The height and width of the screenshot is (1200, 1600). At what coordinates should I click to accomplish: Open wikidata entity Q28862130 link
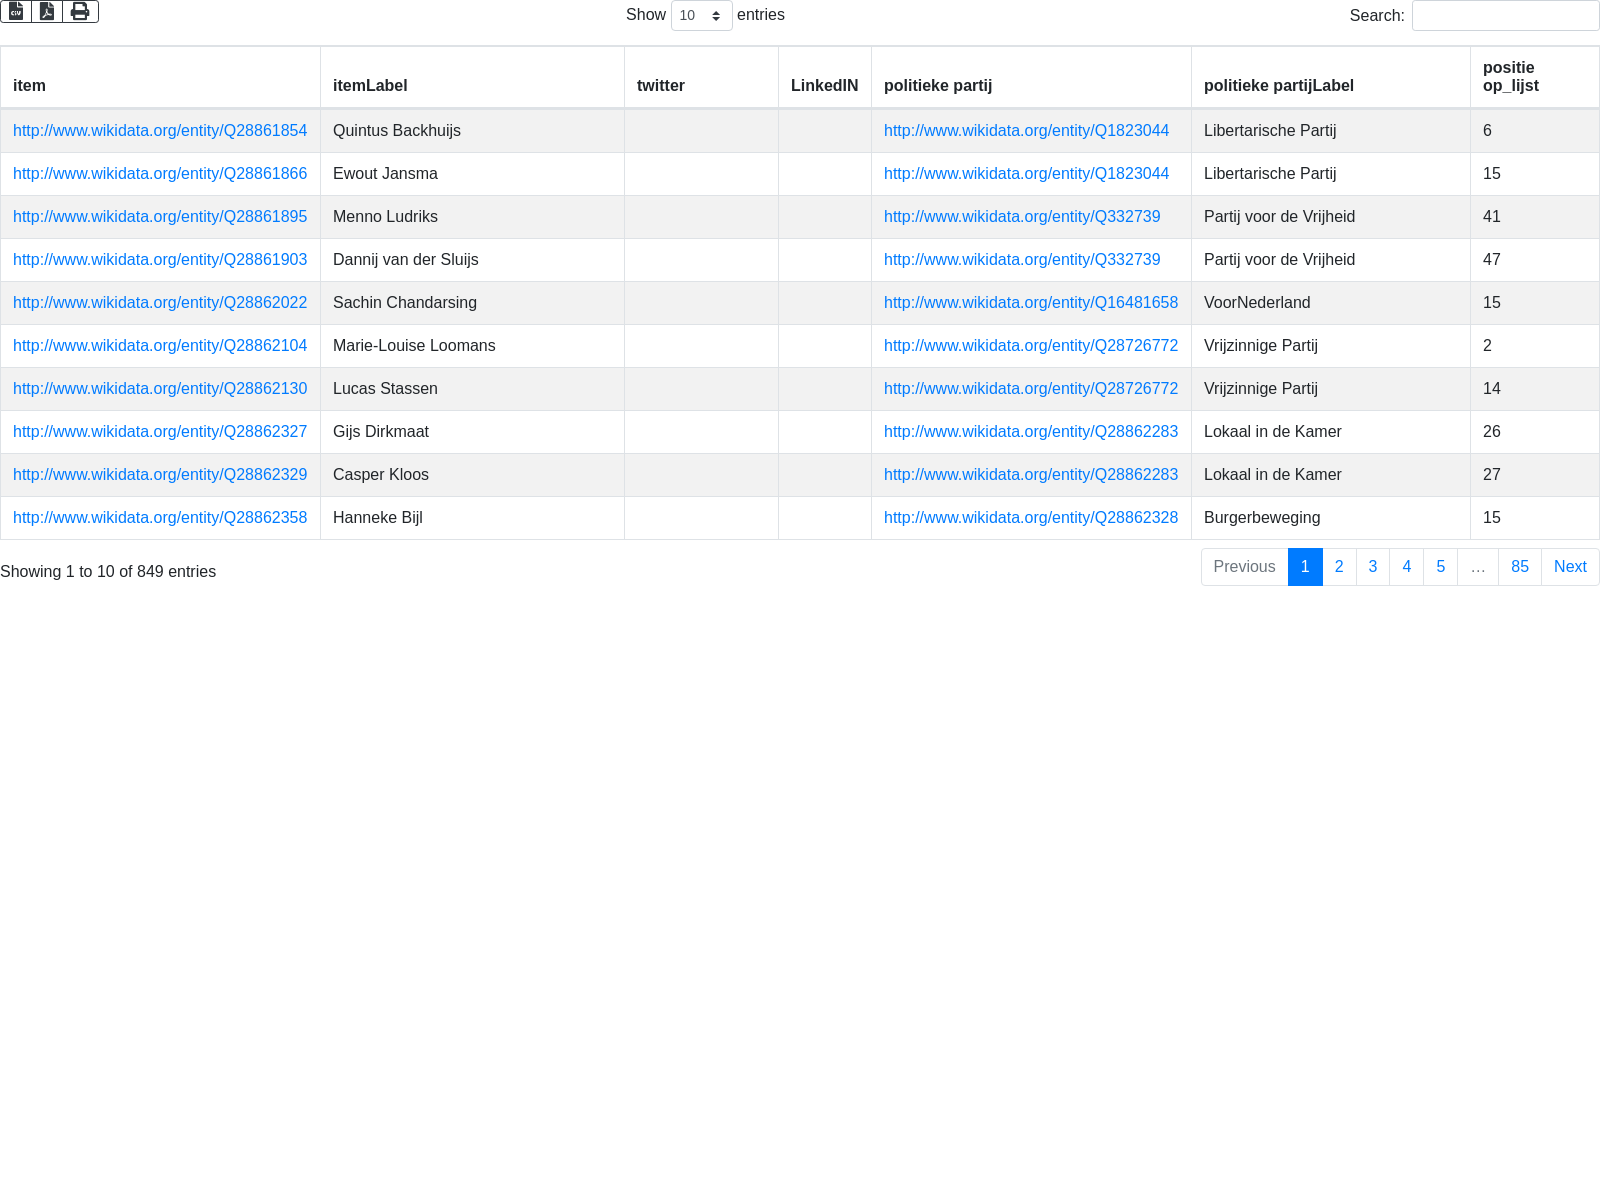click(160, 389)
